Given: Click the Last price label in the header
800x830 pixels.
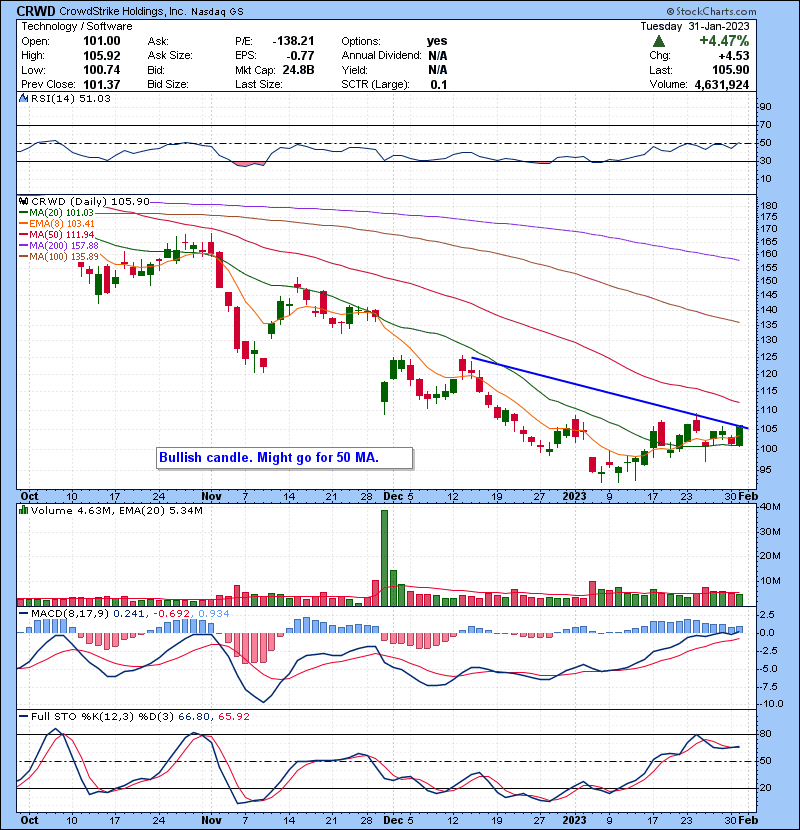Looking at the screenshot, I should (x=661, y=70).
